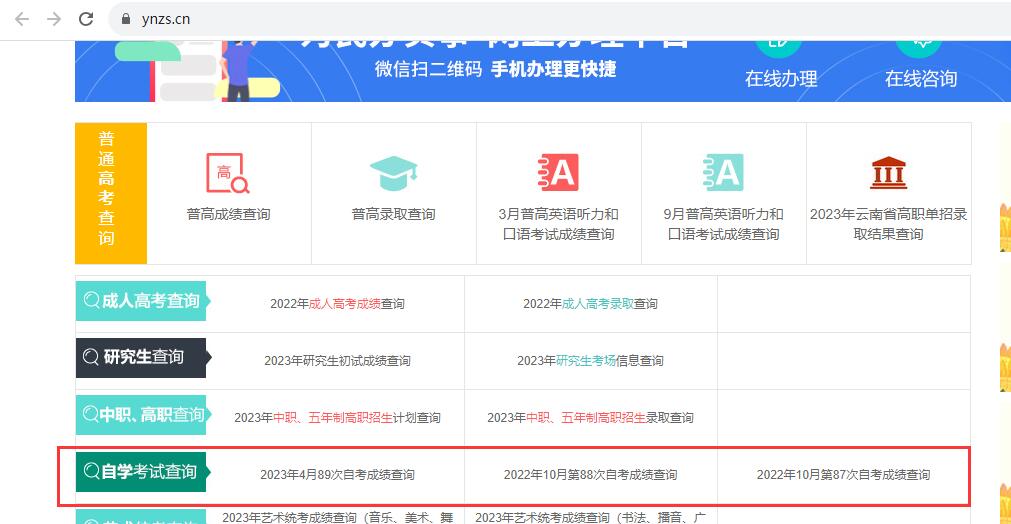This screenshot has width=1011, height=524.
Task: Select the 成人高考查询 category tab
Action: tap(141, 301)
